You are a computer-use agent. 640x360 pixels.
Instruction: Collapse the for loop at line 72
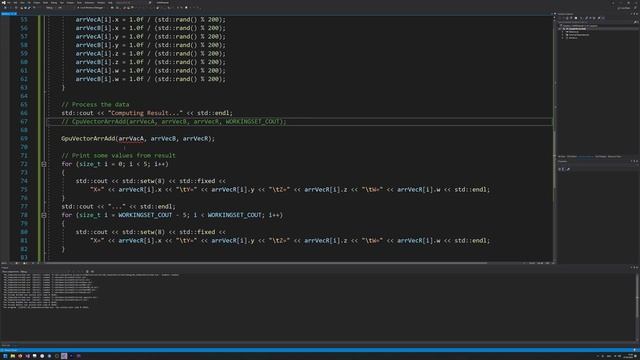tap(44, 164)
